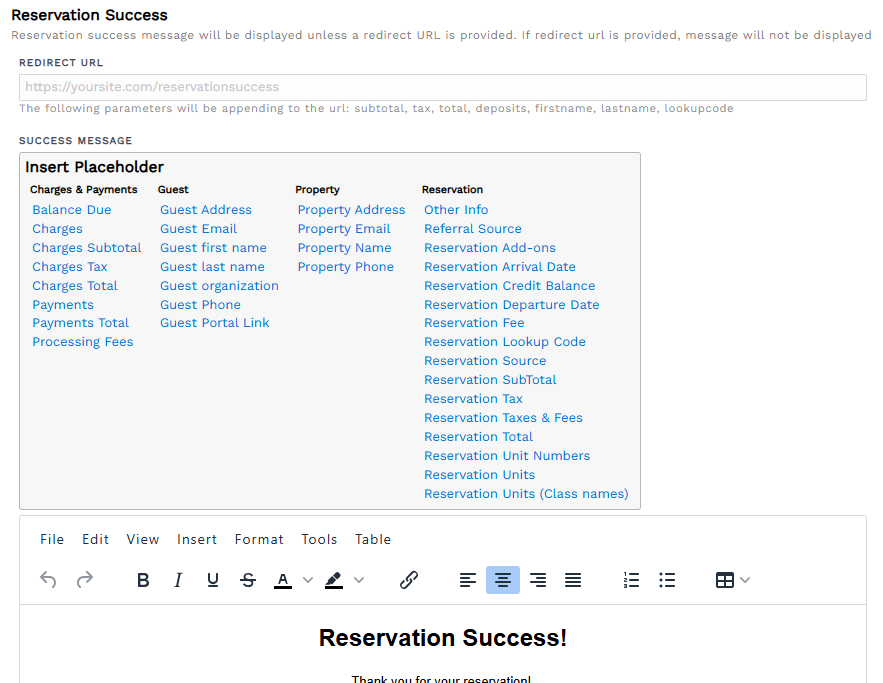Open the Format menu
Image resolution: width=883 pixels, height=683 pixels.
coord(258,539)
